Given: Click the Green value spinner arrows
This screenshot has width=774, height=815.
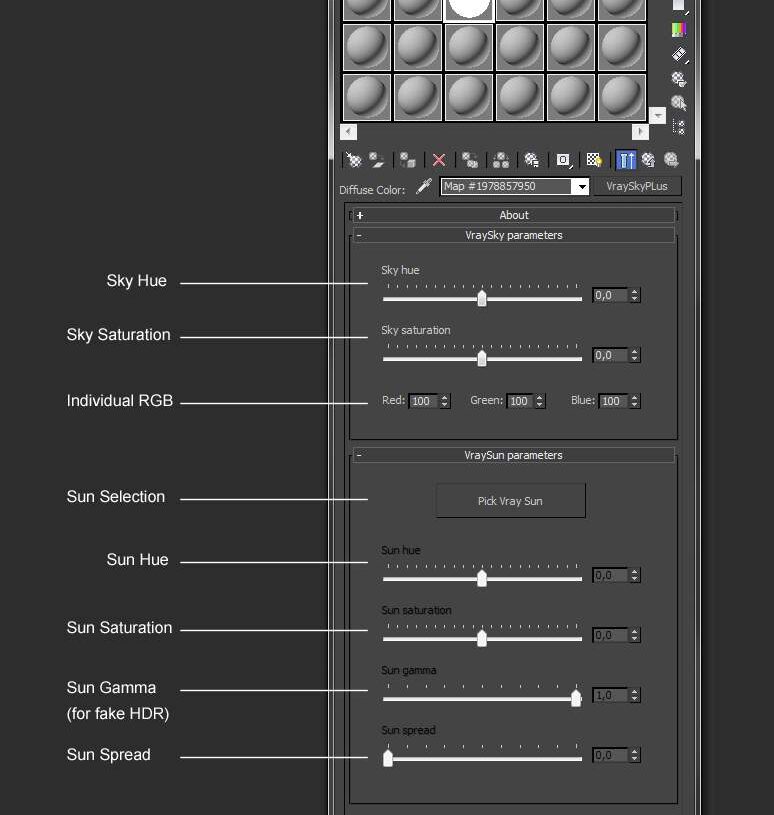Looking at the screenshot, I should pyautogui.click(x=540, y=401).
